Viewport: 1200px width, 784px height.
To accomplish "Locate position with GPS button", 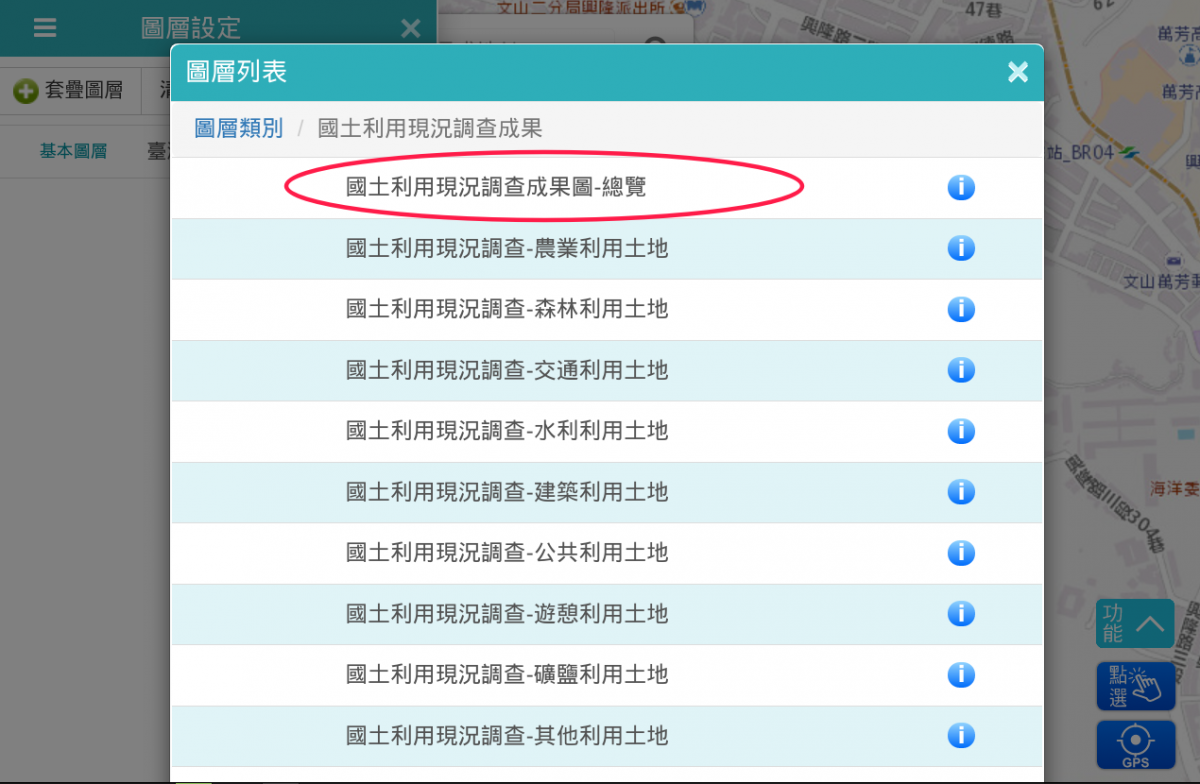I will pyautogui.click(x=1135, y=745).
